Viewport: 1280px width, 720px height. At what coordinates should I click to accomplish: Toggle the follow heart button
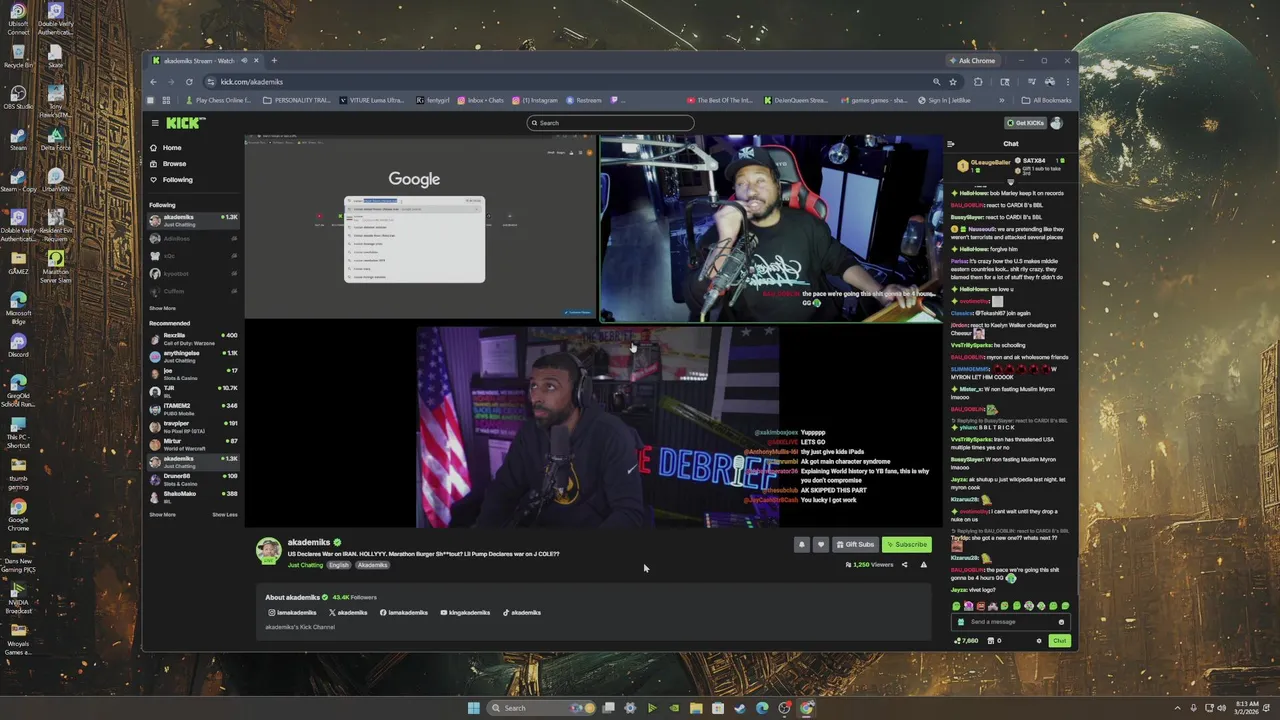click(821, 545)
